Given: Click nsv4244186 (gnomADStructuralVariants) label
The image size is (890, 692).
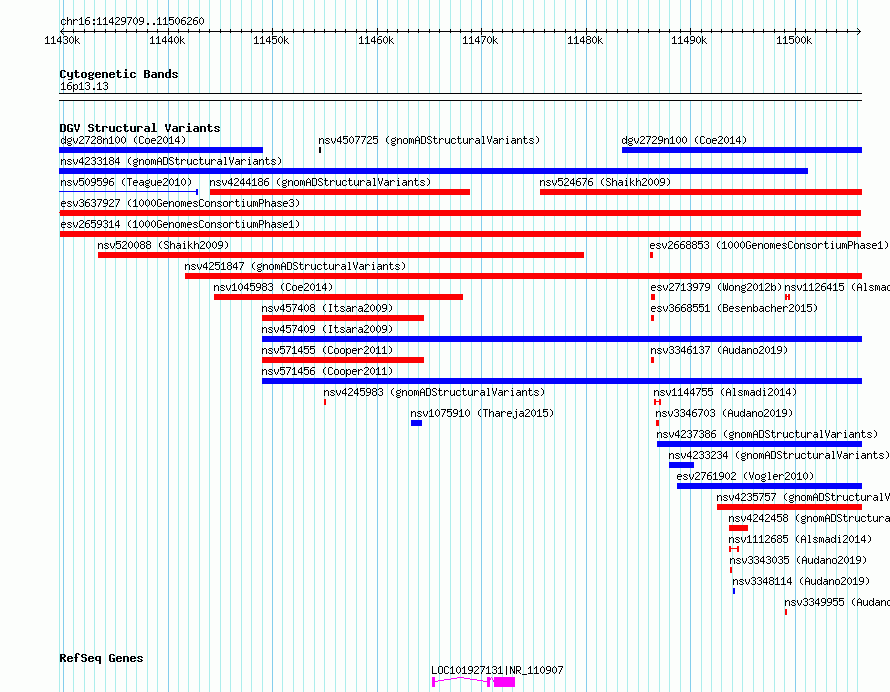Looking at the screenshot, I should 320,182.
